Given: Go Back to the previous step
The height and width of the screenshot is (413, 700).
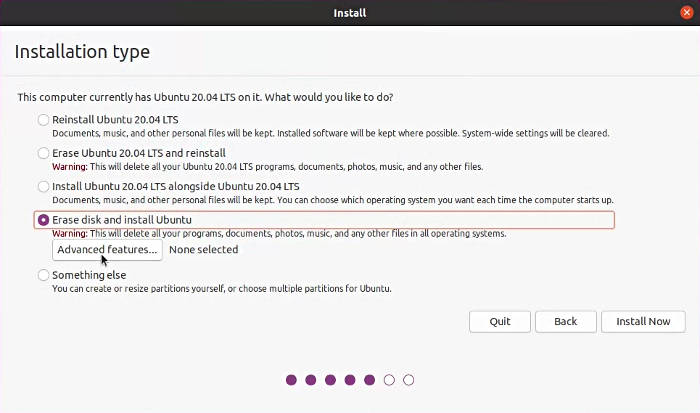Looking at the screenshot, I should [x=566, y=321].
